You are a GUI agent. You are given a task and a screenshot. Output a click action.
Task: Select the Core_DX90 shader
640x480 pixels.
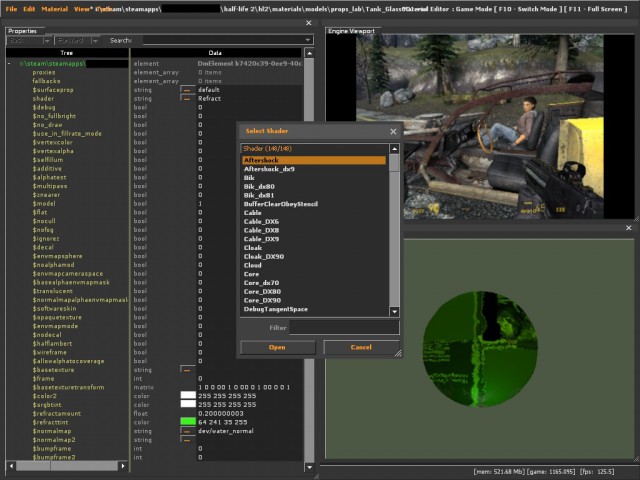(313, 300)
